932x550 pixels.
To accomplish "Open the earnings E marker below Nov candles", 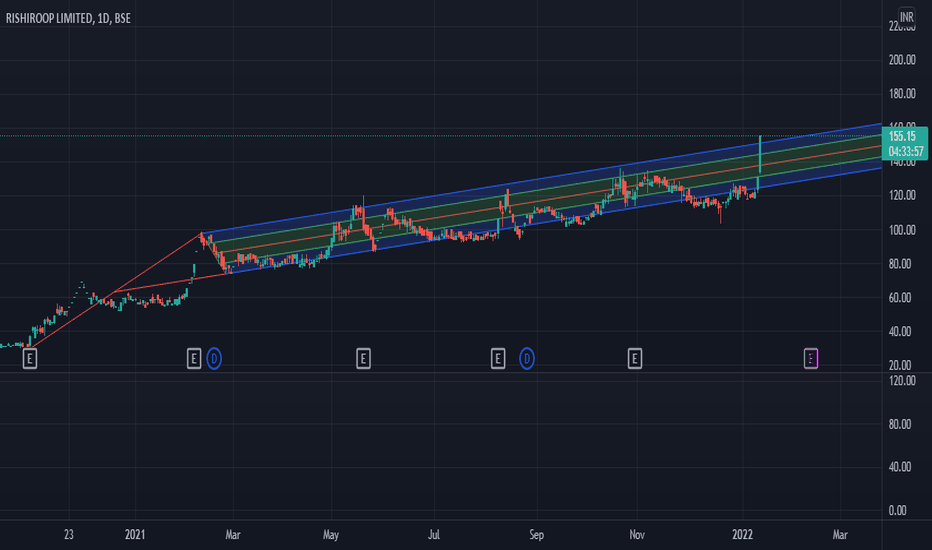I will (x=634, y=359).
